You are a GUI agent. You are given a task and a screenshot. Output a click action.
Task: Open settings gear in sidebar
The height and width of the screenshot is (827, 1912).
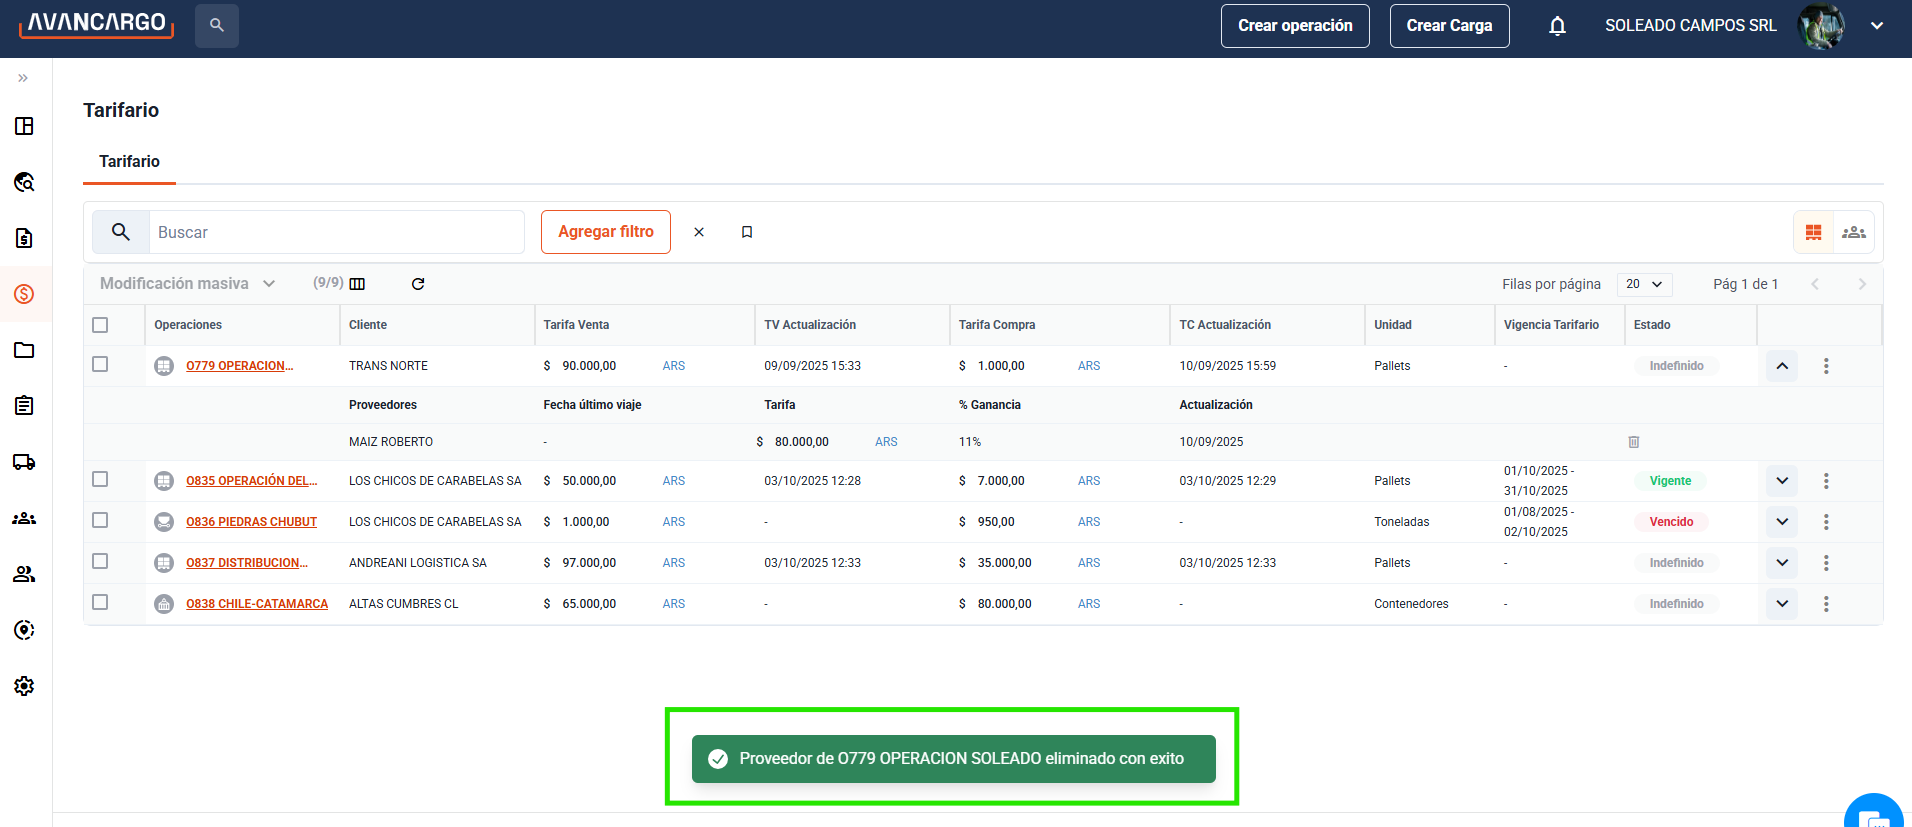[24, 686]
